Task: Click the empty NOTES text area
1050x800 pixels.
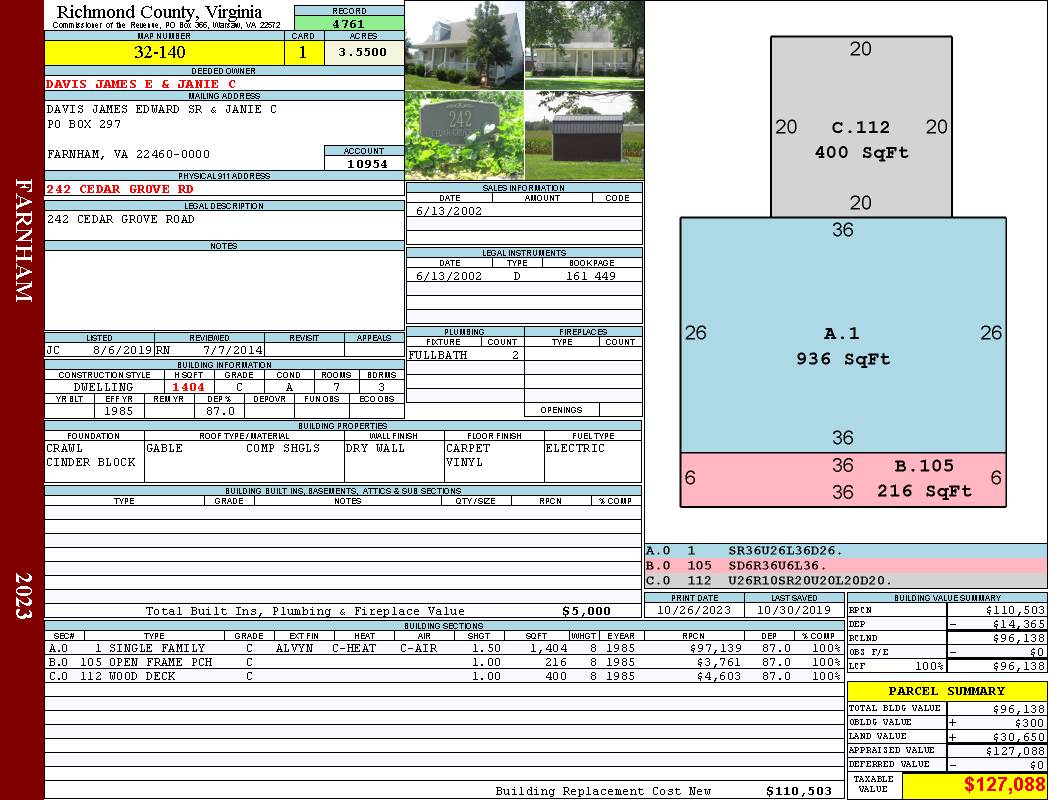Action: pyautogui.click(x=224, y=290)
